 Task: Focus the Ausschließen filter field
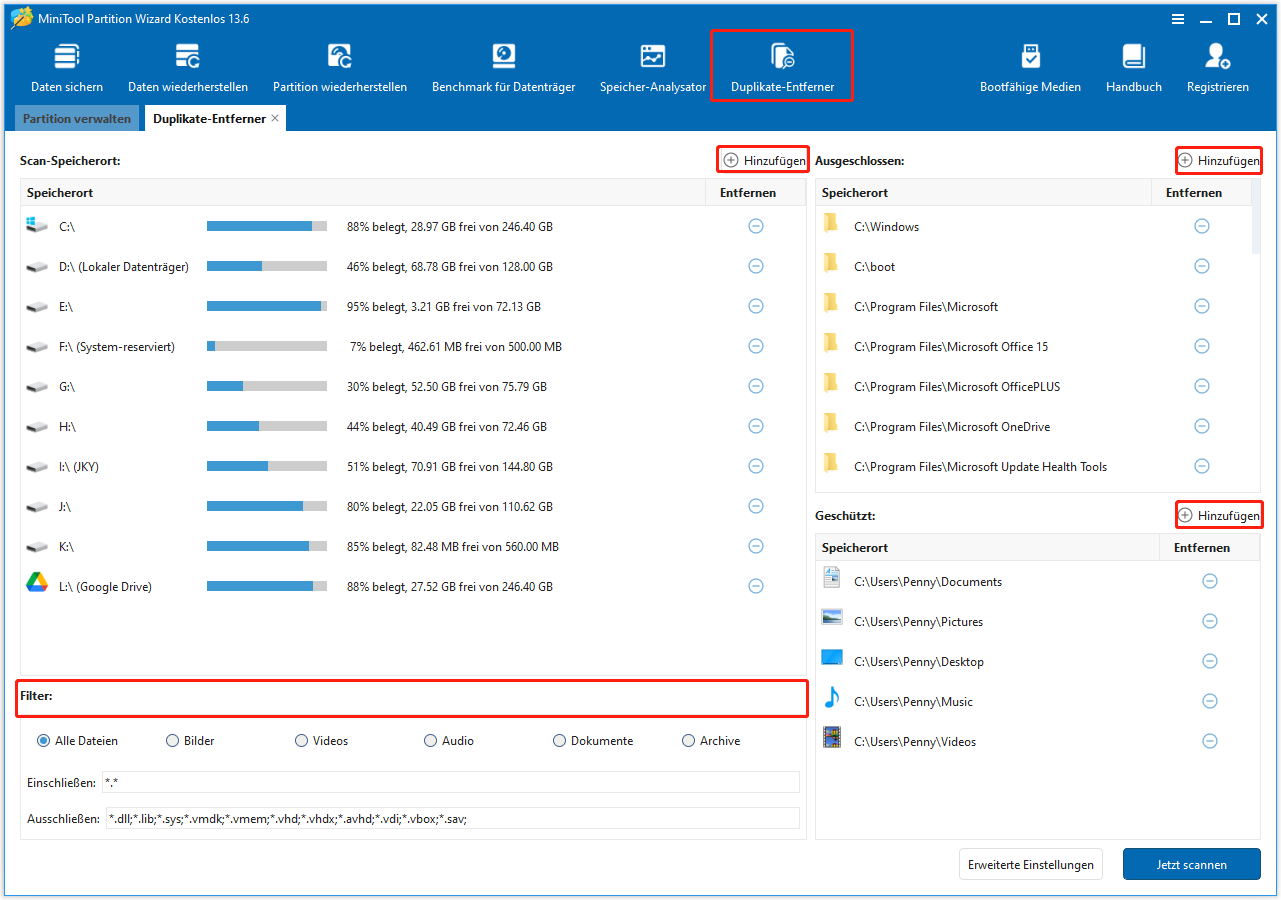[453, 818]
